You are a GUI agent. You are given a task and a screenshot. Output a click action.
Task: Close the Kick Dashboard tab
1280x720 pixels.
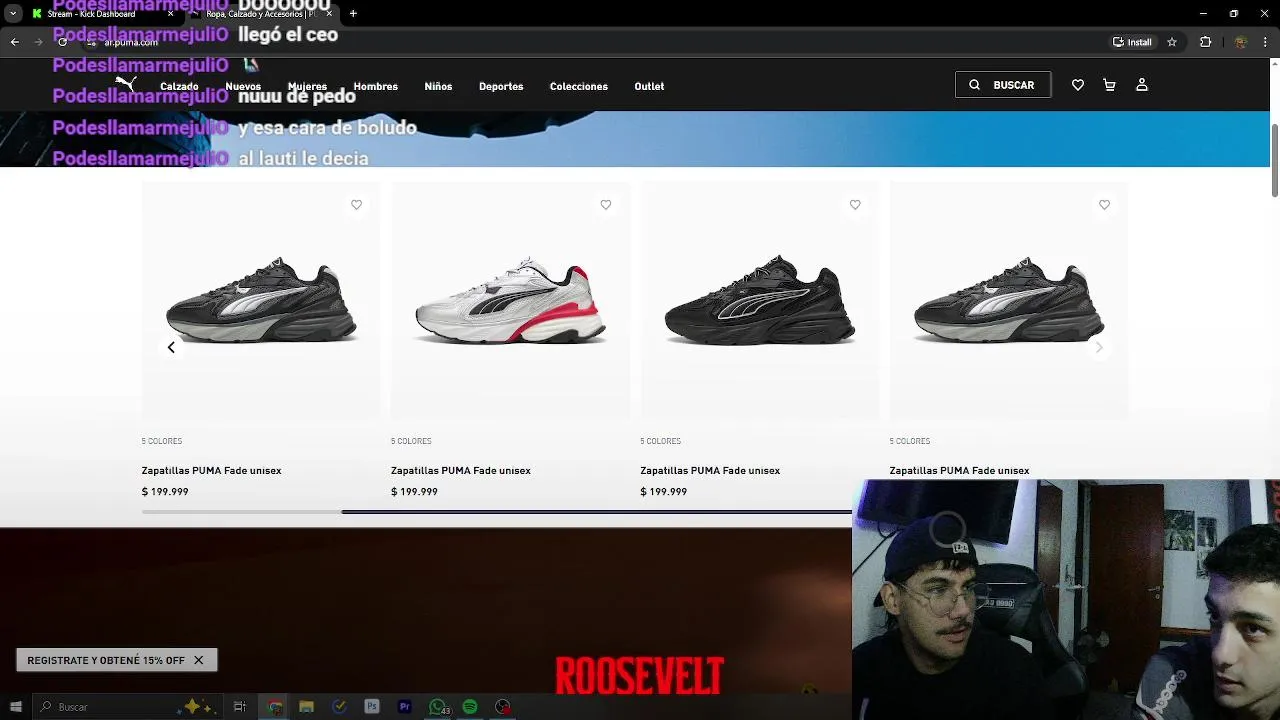(x=170, y=14)
